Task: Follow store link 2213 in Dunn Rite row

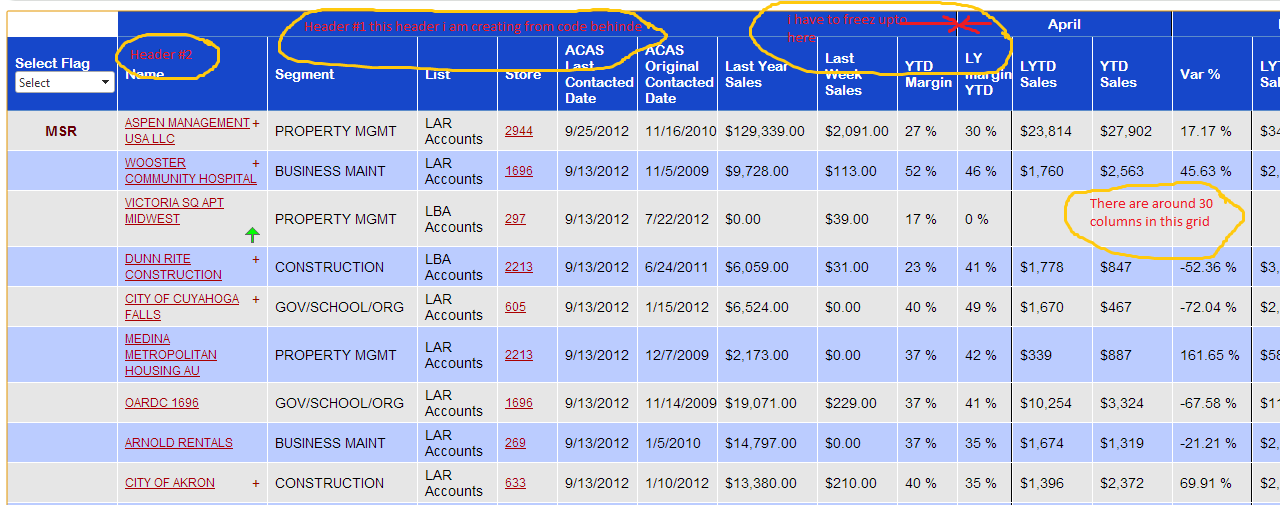Action: click(x=518, y=267)
